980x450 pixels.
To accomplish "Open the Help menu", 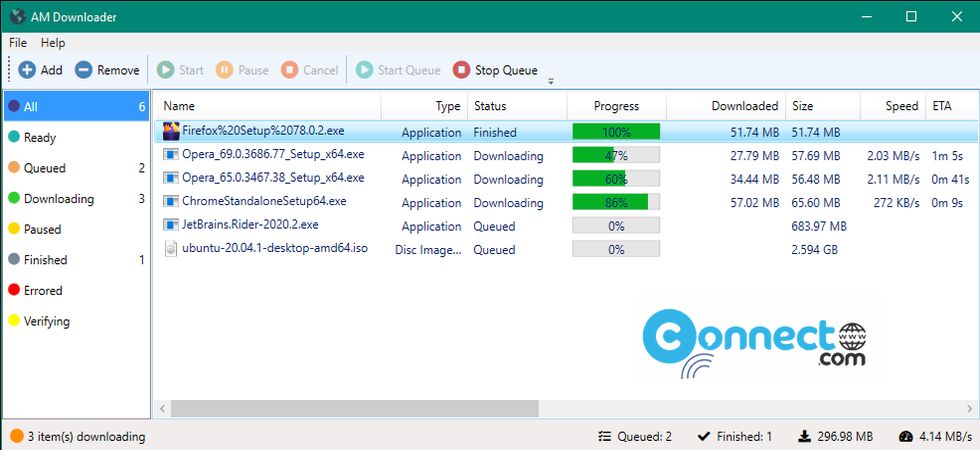I will pos(53,42).
